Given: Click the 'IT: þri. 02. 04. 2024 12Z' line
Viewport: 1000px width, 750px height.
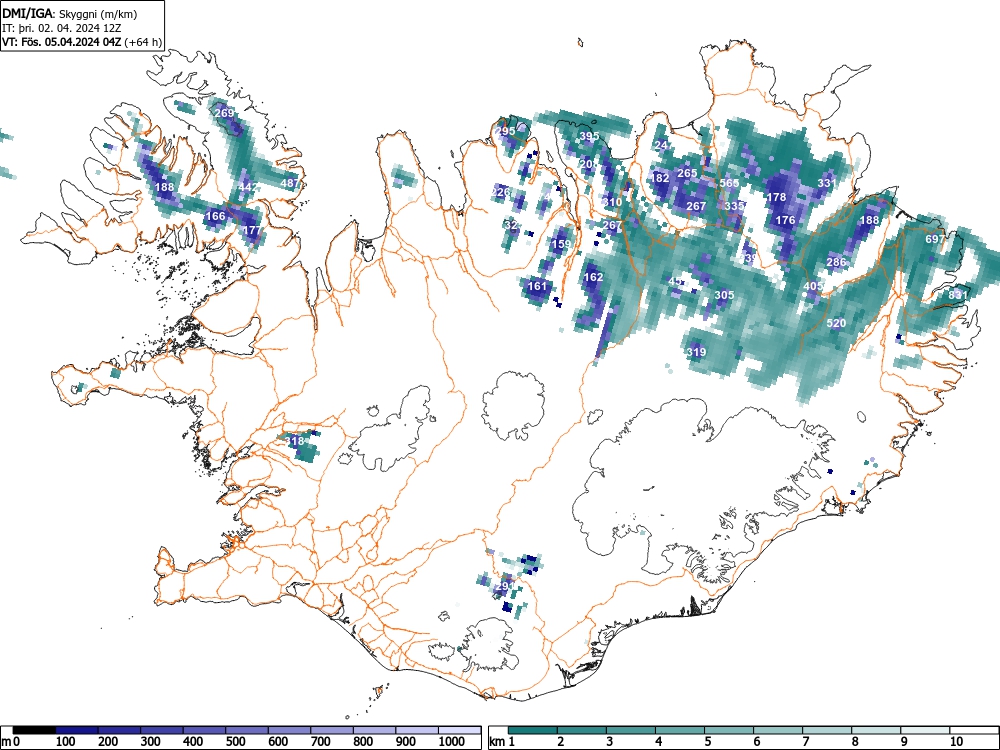Looking at the screenshot, I should [61, 28].
